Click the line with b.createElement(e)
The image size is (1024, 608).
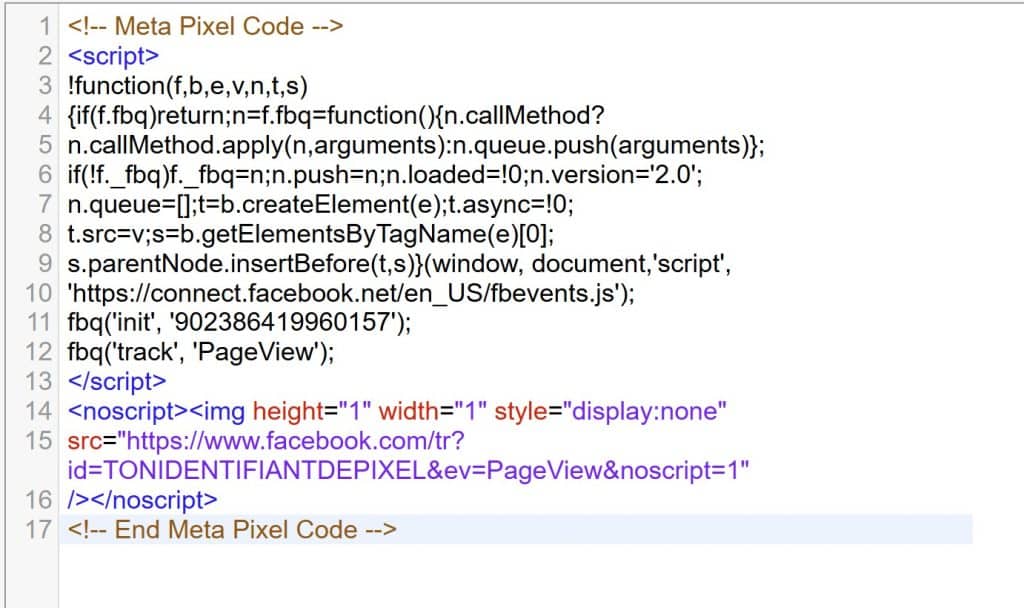click(x=321, y=204)
